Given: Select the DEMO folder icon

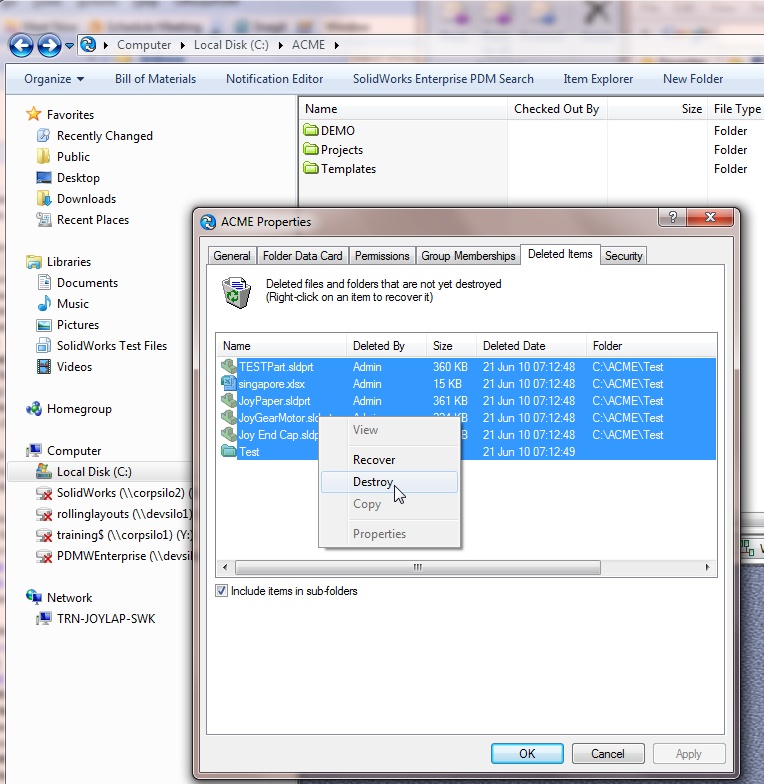Looking at the screenshot, I should point(310,130).
